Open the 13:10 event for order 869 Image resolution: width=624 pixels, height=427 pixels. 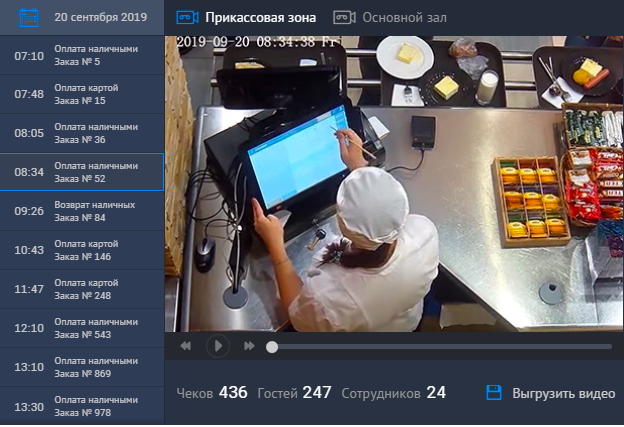[x=82, y=367]
